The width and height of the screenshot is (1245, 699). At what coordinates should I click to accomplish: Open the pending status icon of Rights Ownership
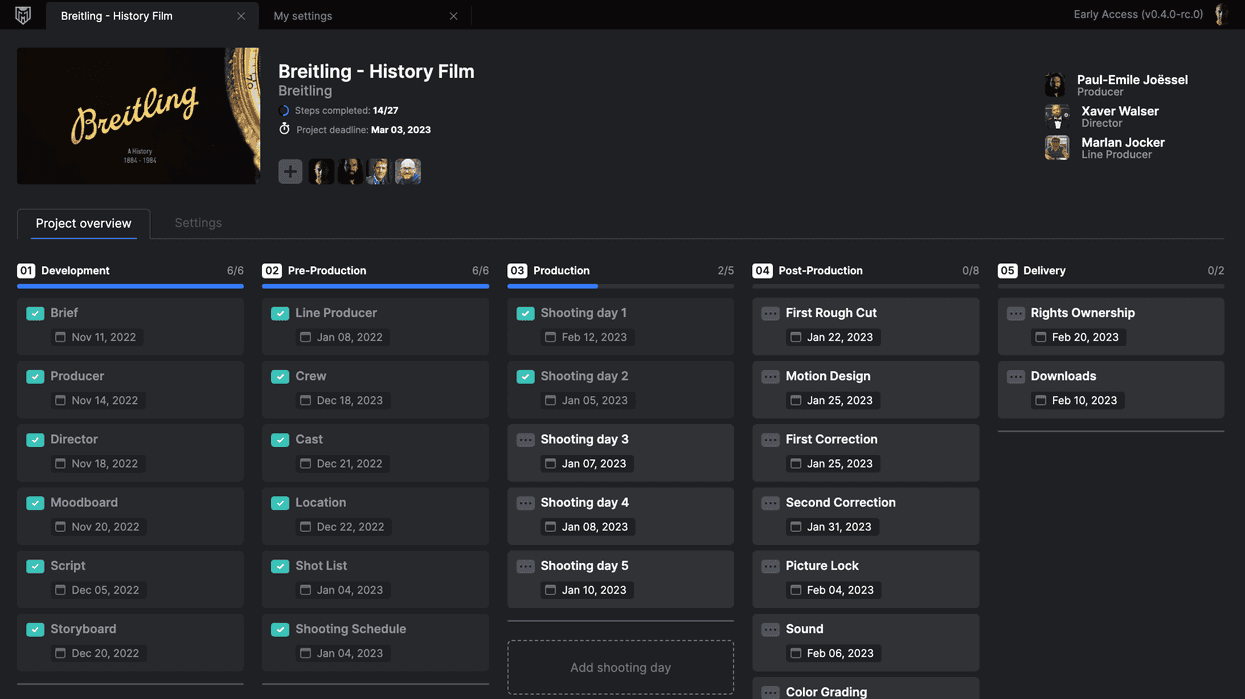[1015, 313]
